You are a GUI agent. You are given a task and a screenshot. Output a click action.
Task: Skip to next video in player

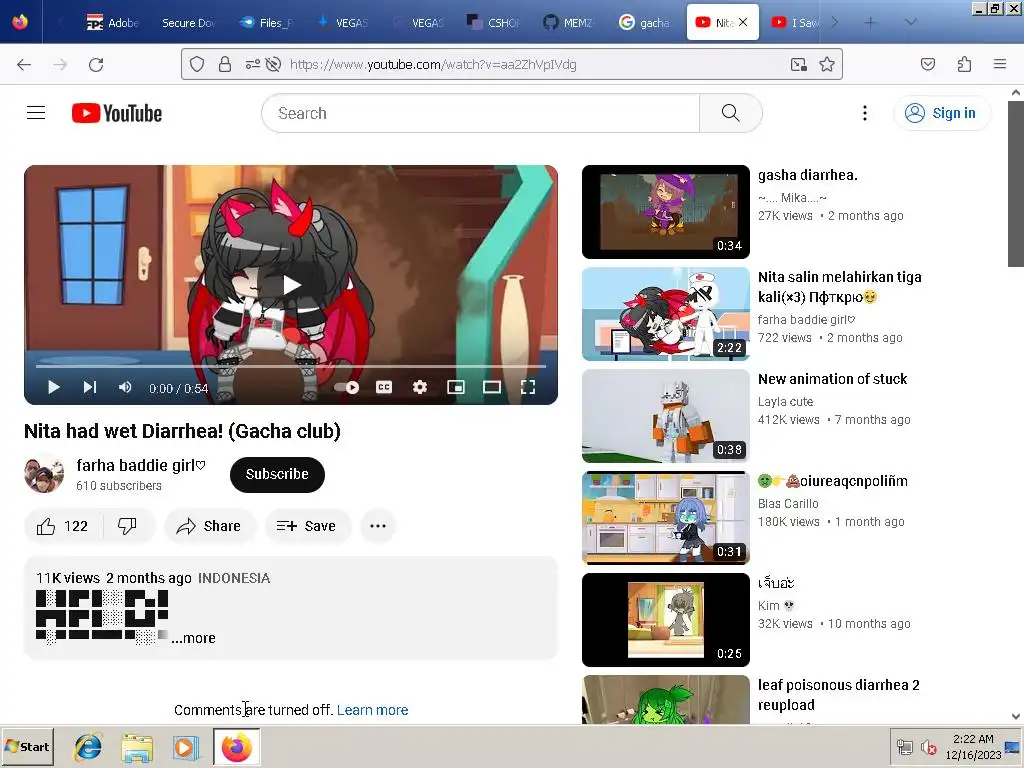[90, 388]
